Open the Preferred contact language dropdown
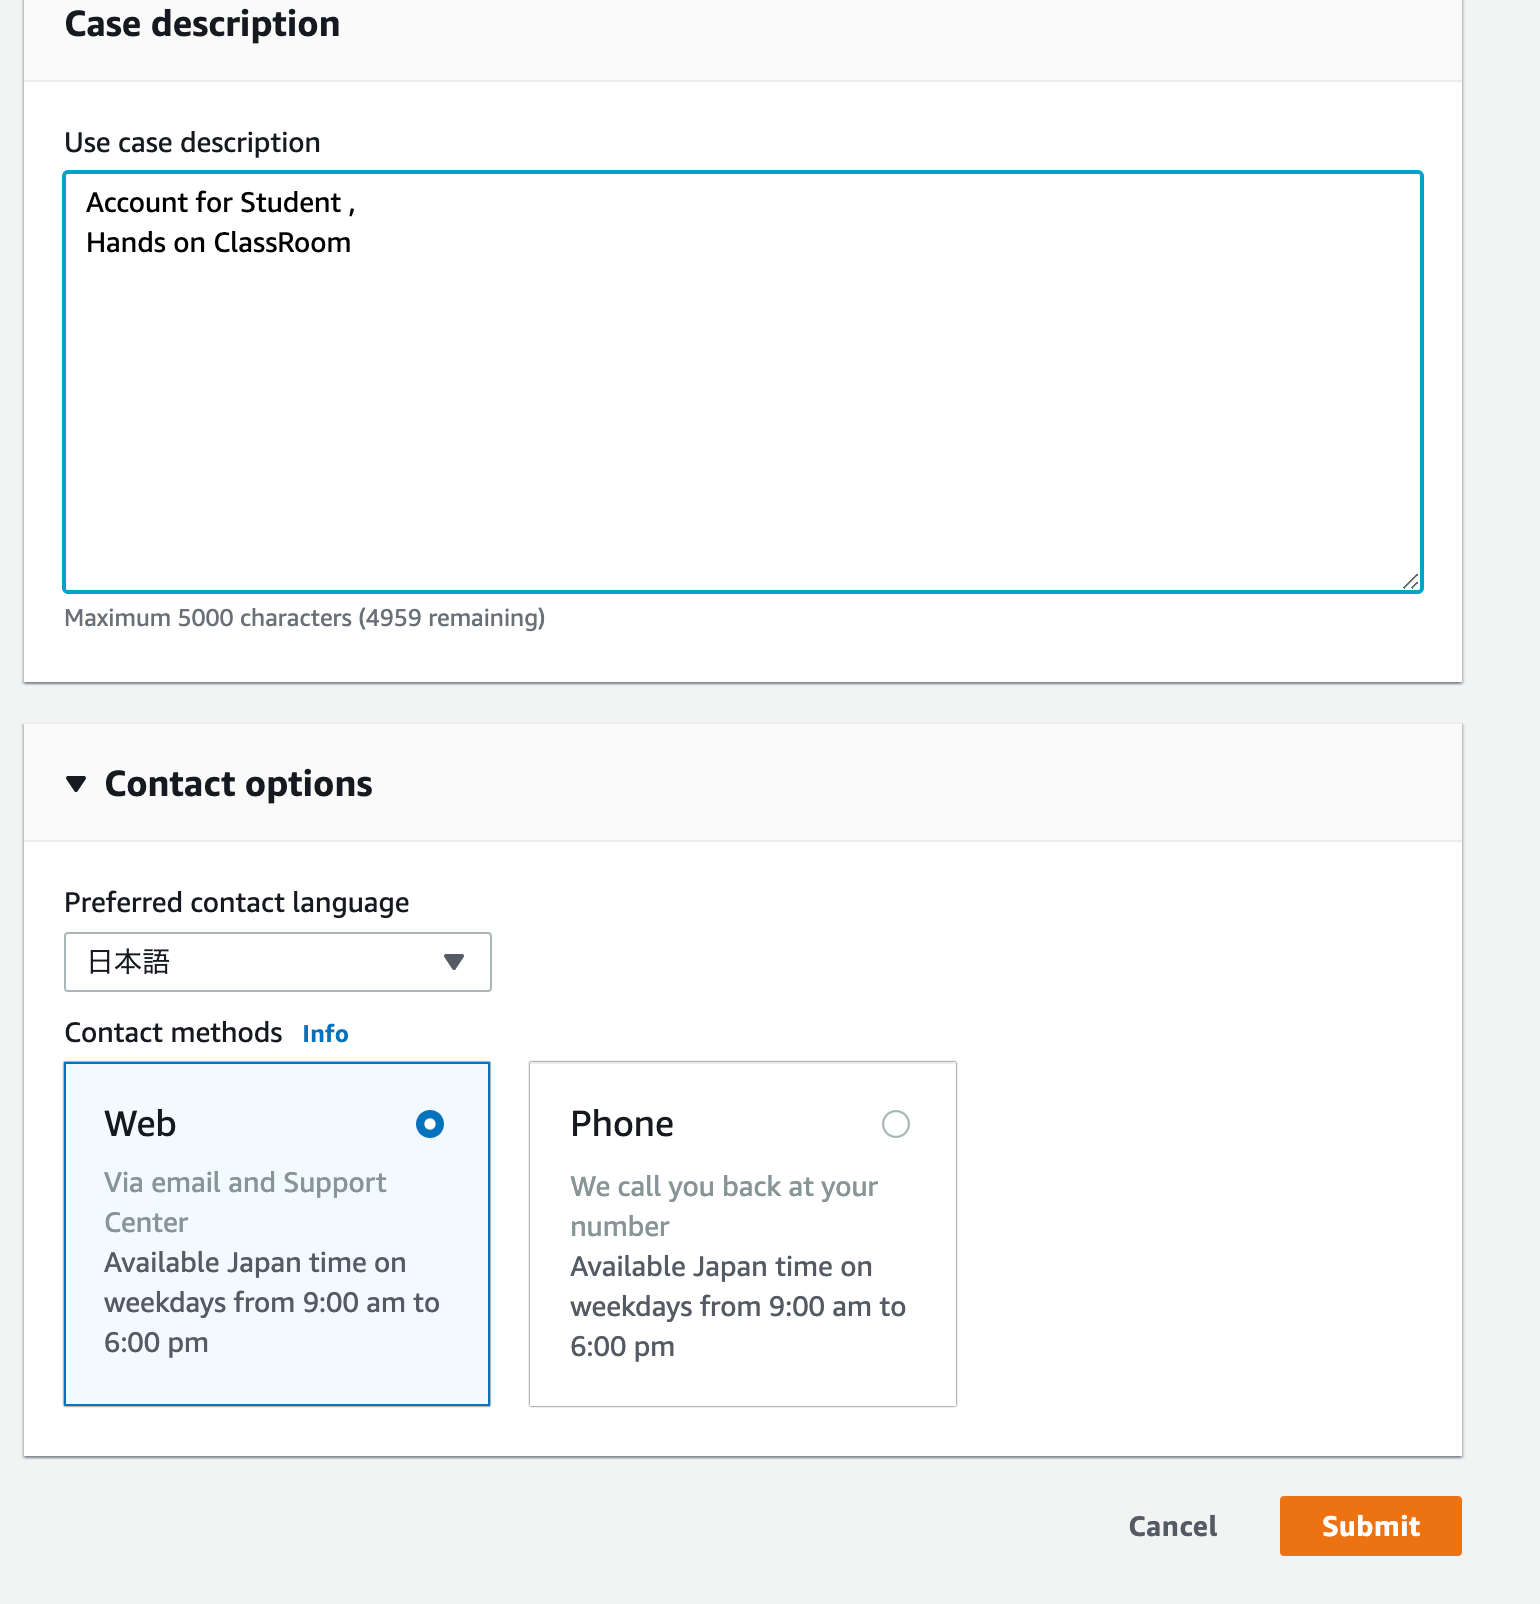The height and width of the screenshot is (1604, 1540). coord(278,962)
